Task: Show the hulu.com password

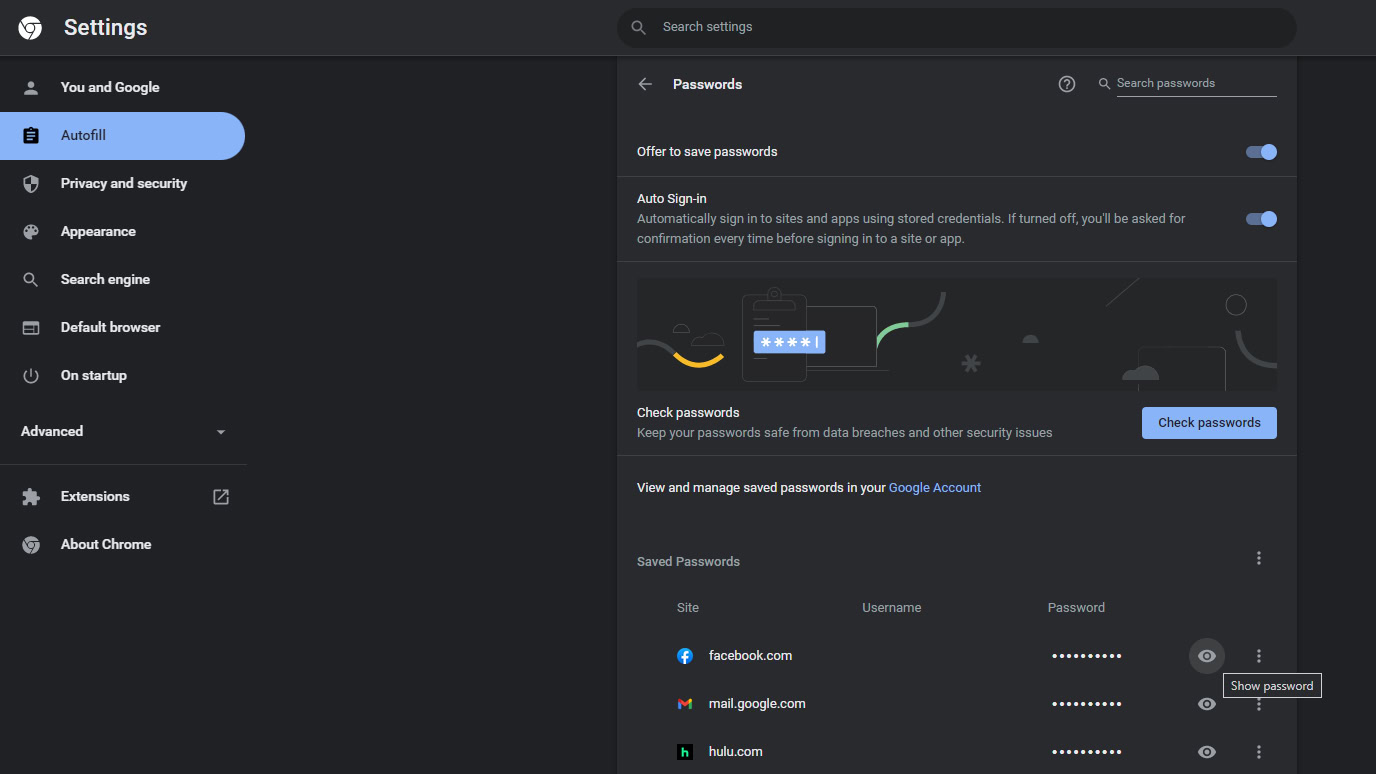Action: click(x=1207, y=752)
